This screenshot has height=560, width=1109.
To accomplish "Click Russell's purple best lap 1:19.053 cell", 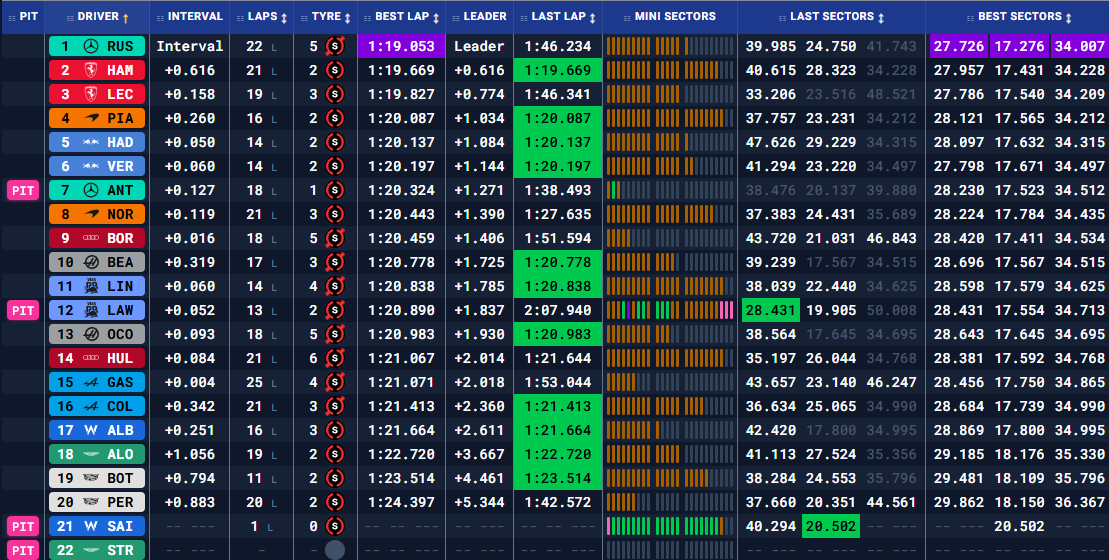I will (401, 46).
